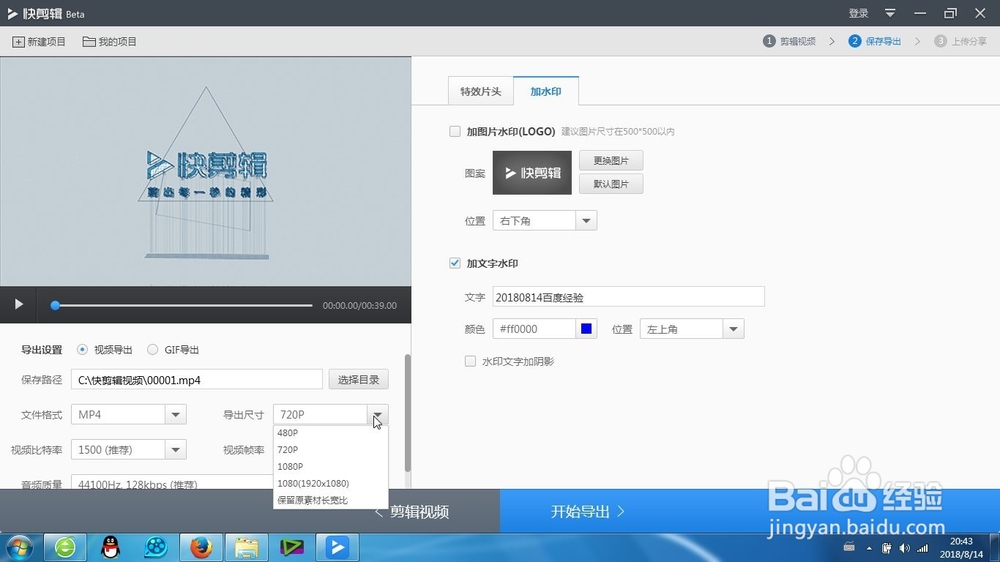The height and width of the screenshot is (562, 1000).
Task: Open the title bar dropdown menu arrow
Action: pyautogui.click(x=890, y=13)
